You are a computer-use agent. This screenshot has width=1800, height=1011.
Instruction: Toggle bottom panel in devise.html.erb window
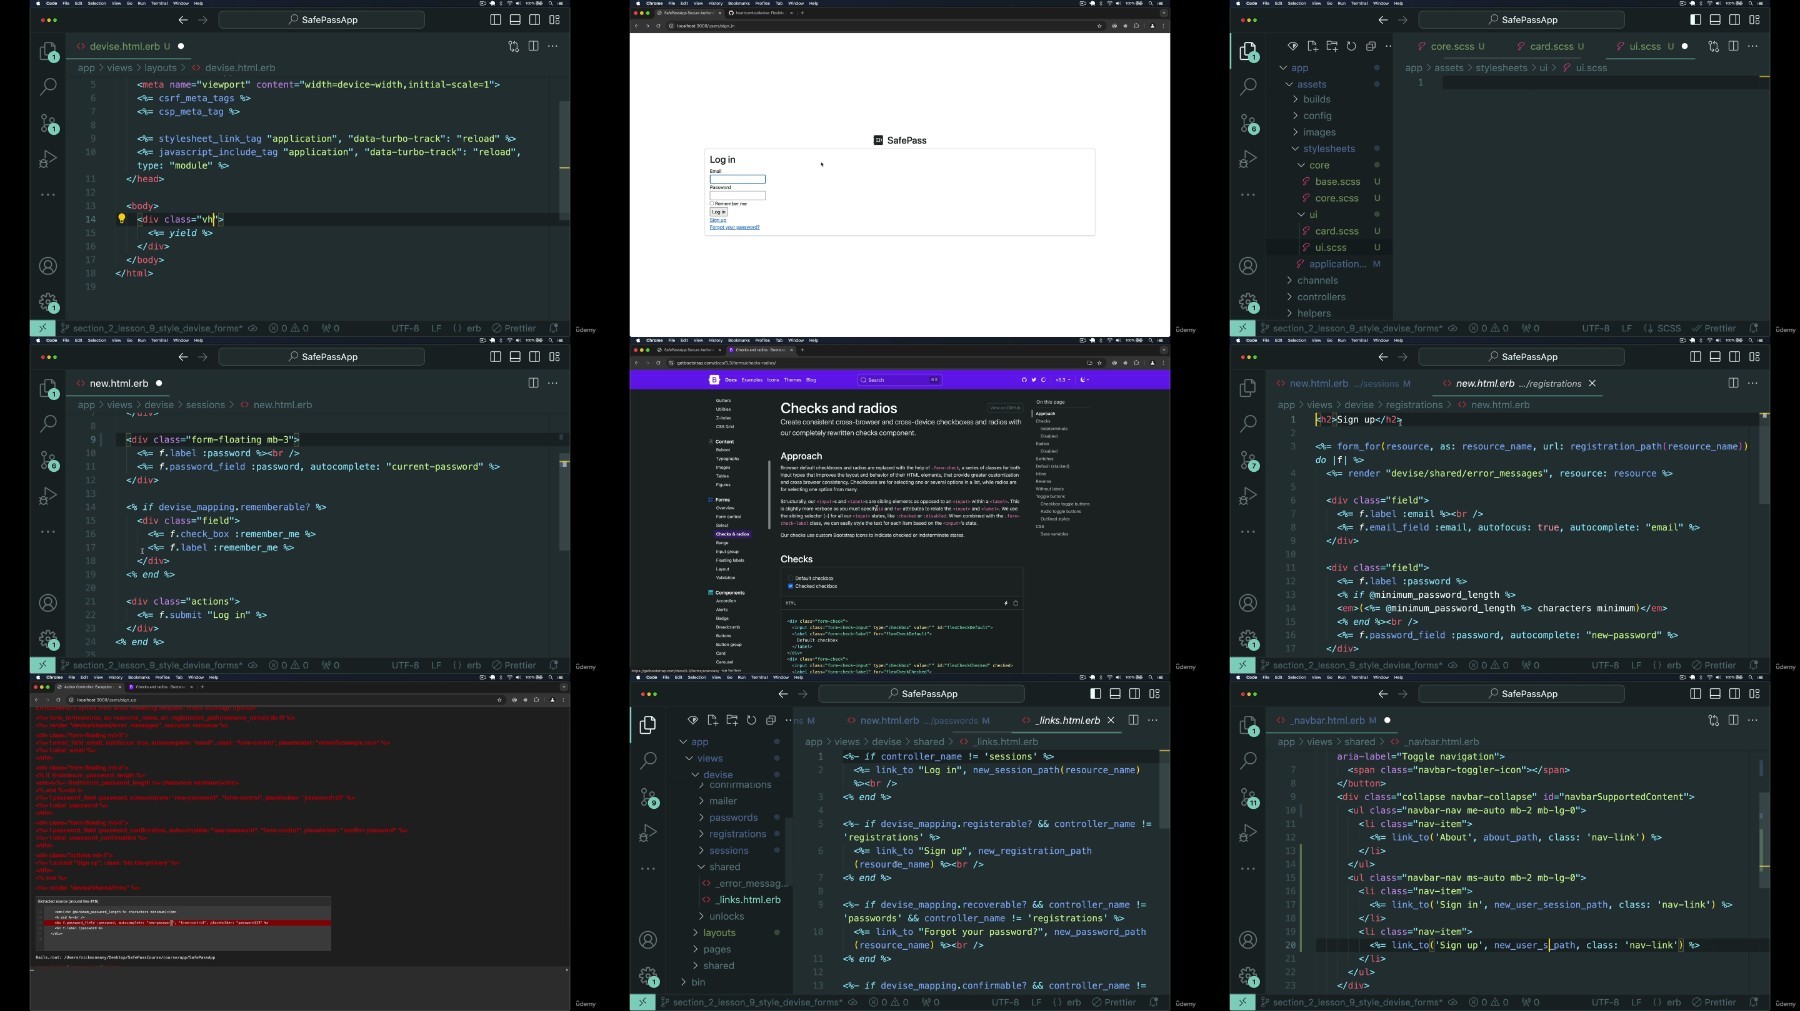[x=515, y=19]
